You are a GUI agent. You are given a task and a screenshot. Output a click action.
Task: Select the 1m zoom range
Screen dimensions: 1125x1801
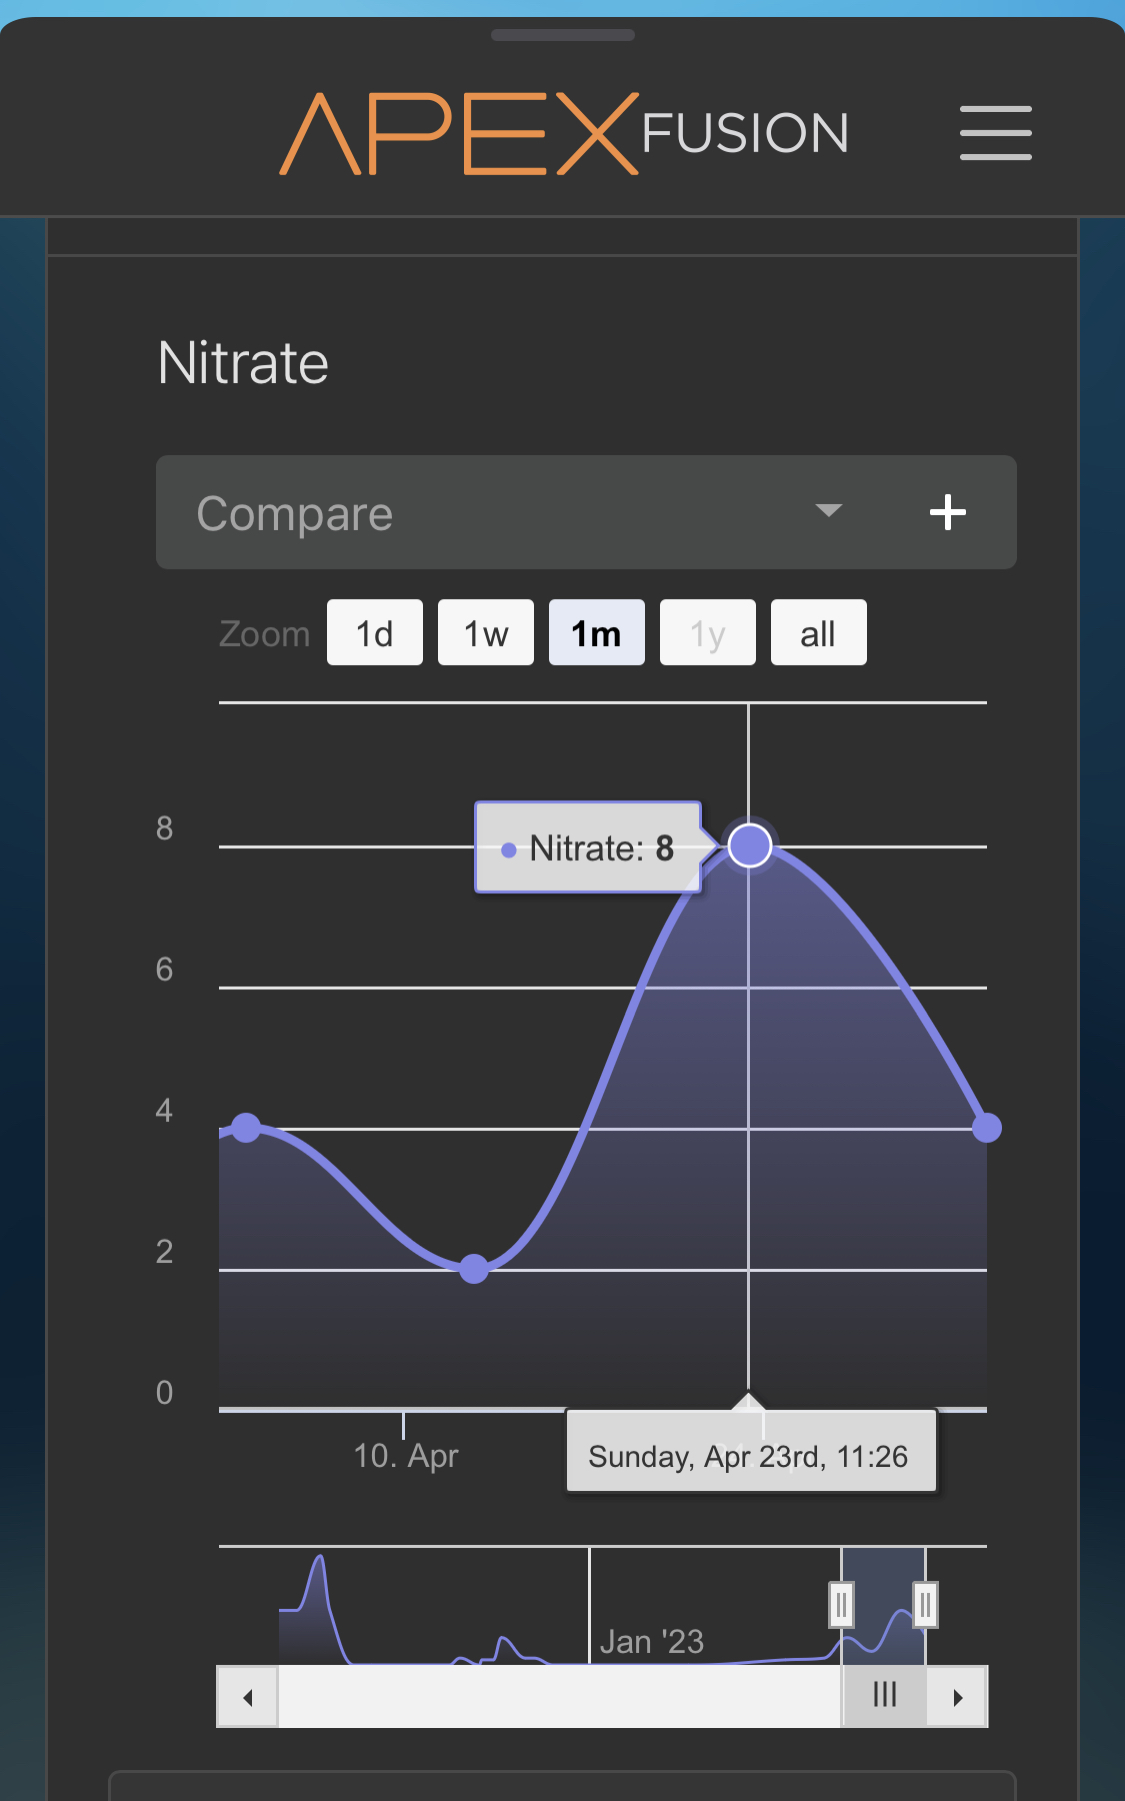coord(596,633)
